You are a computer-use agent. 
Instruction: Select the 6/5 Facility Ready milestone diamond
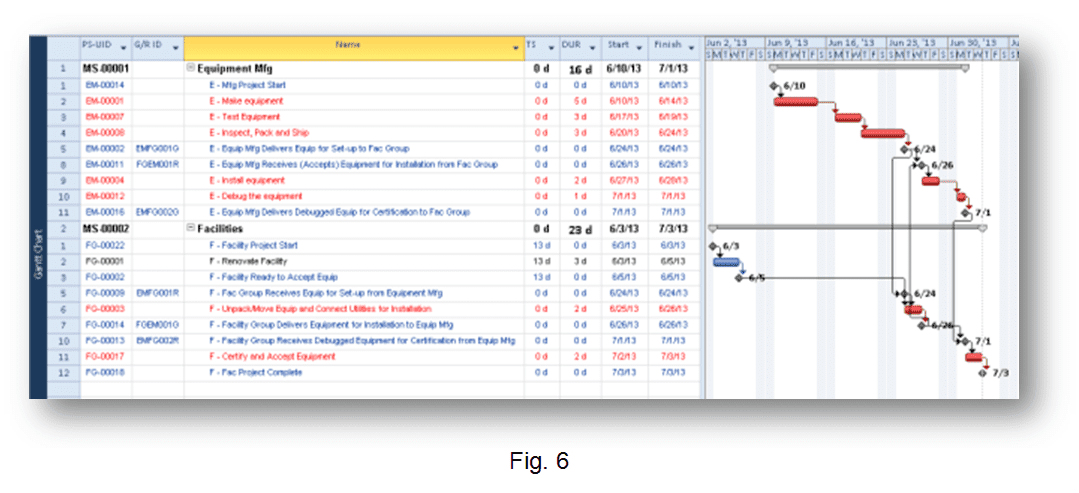click(x=739, y=277)
